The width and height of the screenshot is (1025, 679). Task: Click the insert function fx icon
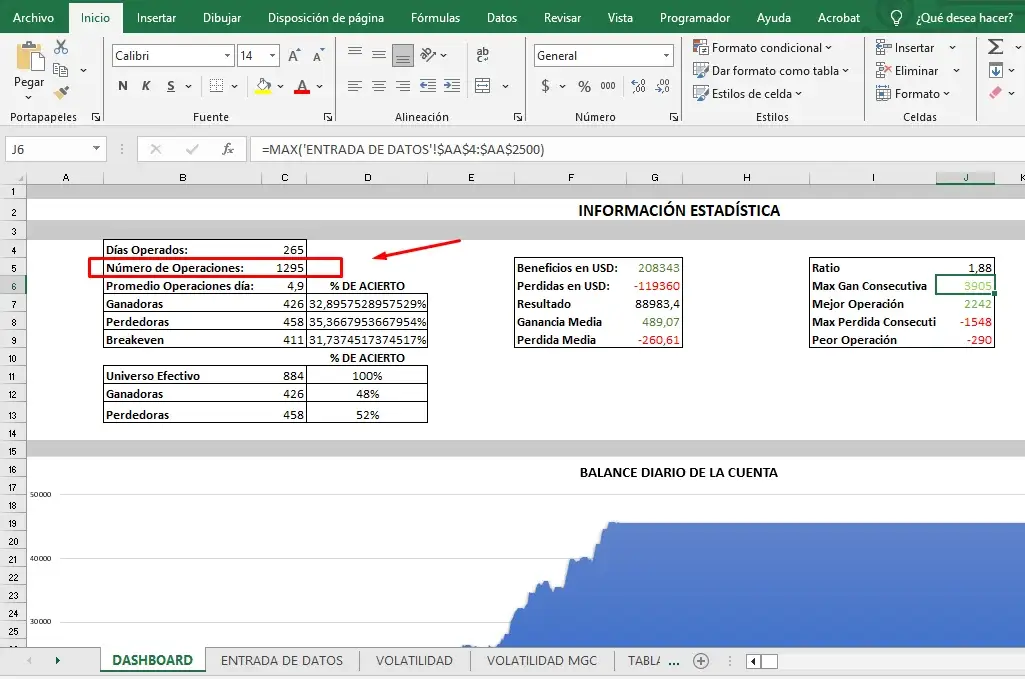(227, 149)
